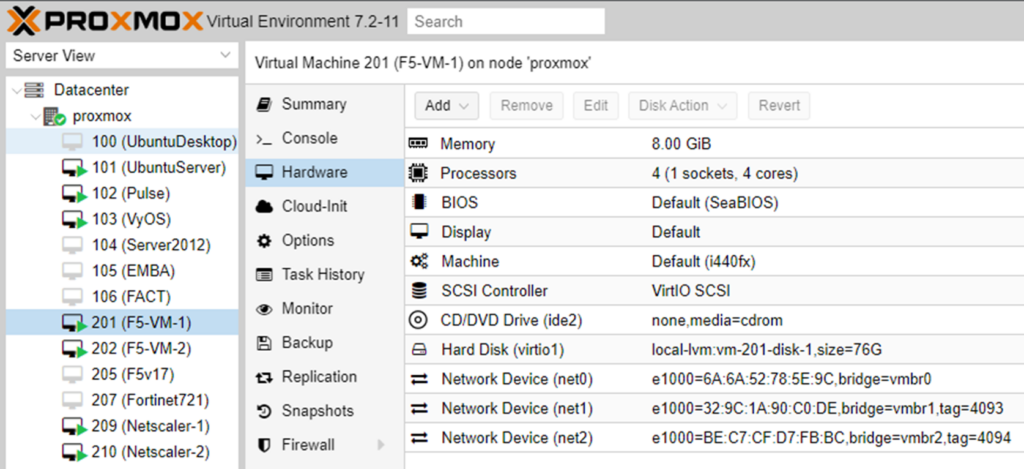Select the SCSI Controller row
1024x469 pixels.
(714, 291)
